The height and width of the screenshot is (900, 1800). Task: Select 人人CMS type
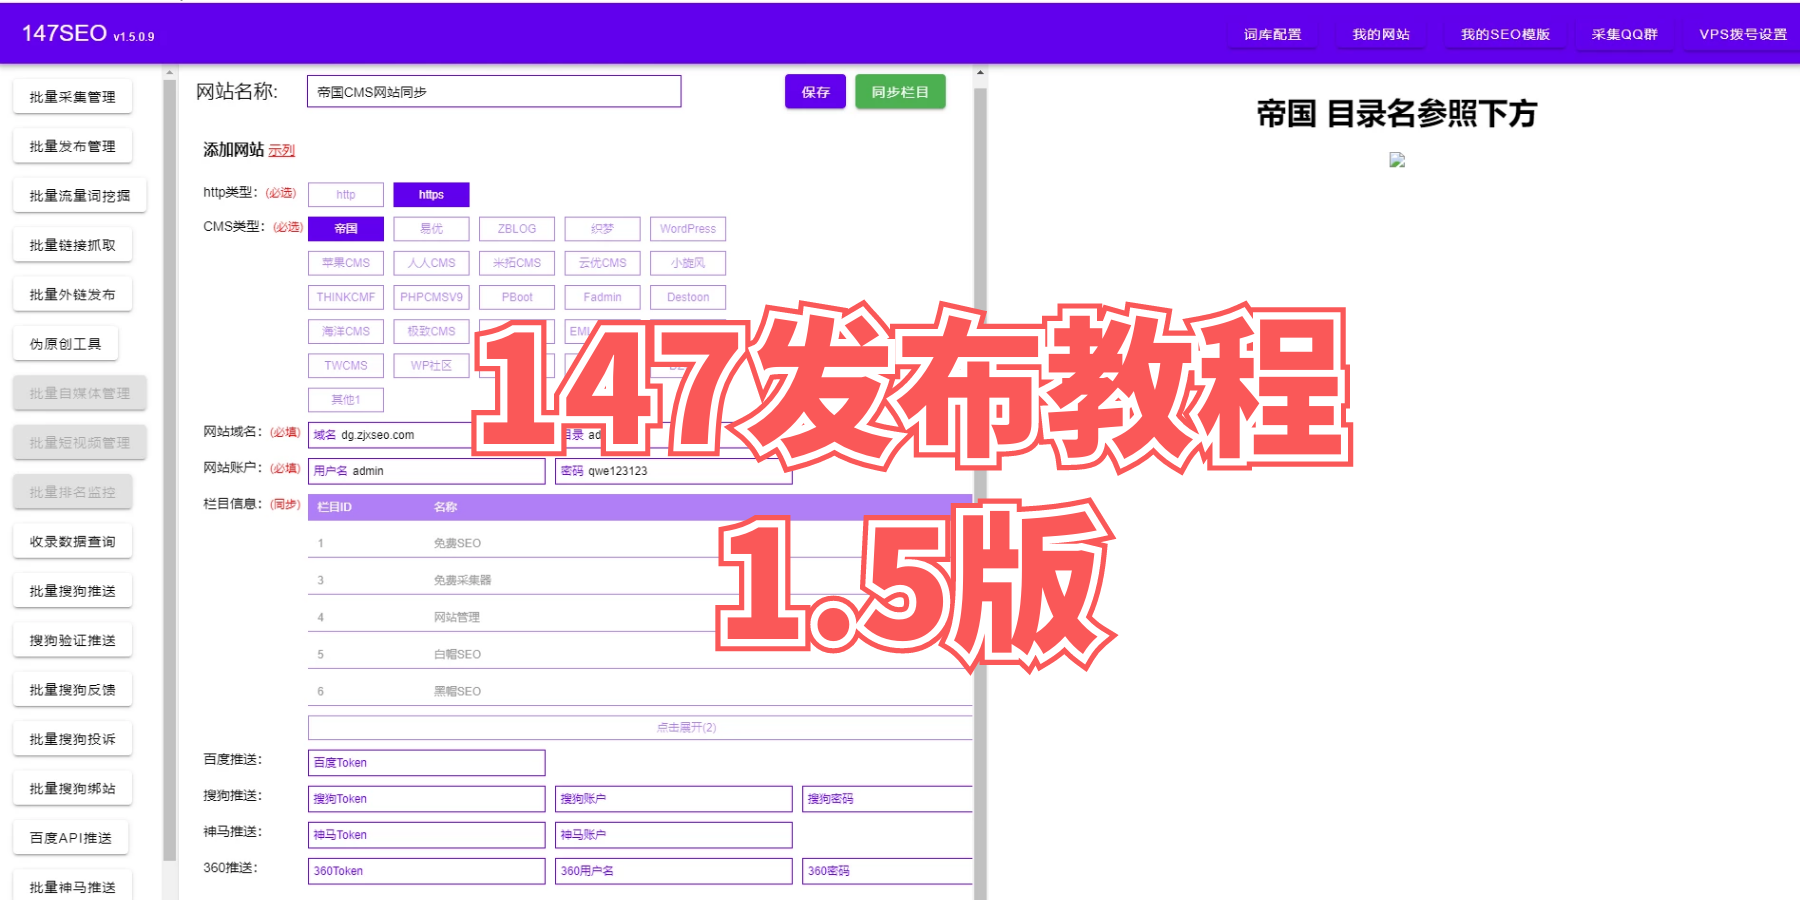pyautogui.click(x=431, y=263)
